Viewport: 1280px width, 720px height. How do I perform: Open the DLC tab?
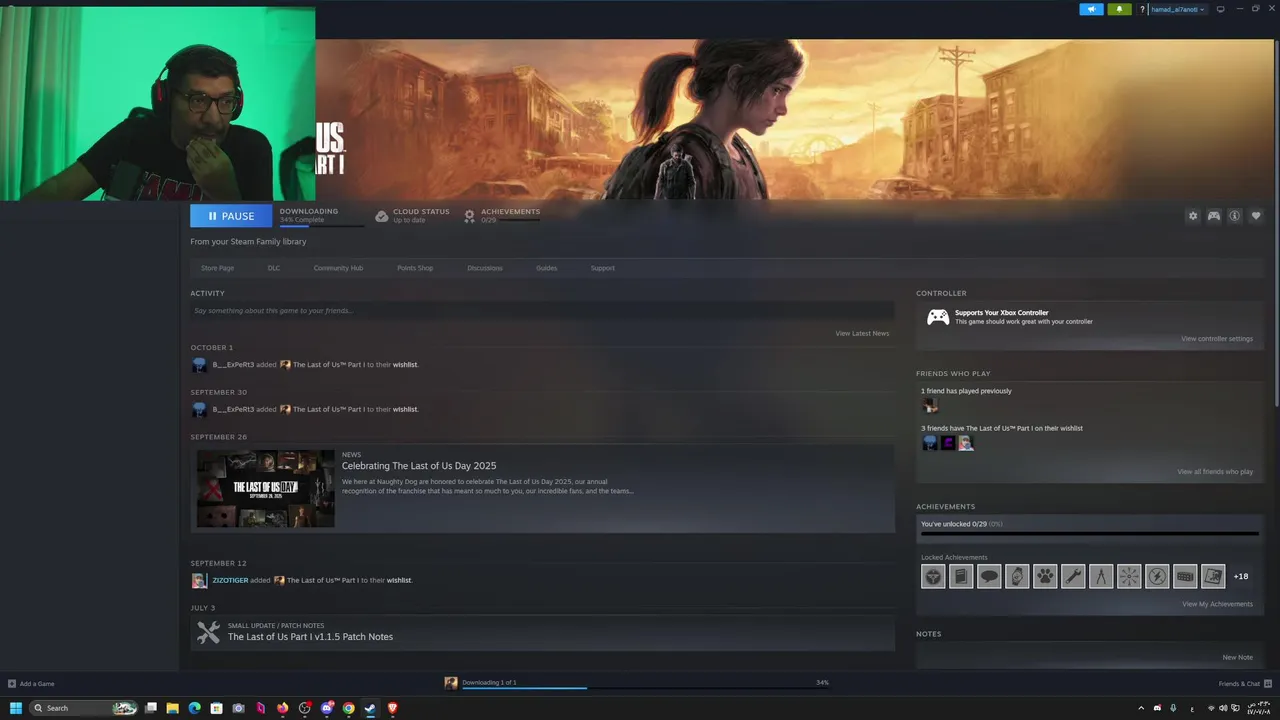coord(274,268)
